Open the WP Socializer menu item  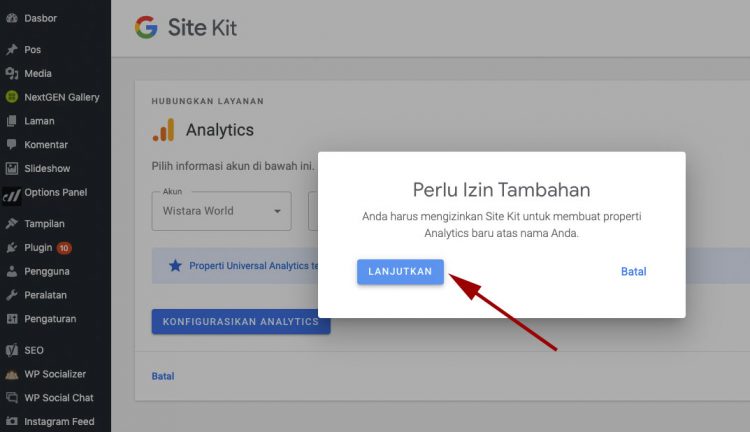tap(55, 374)
